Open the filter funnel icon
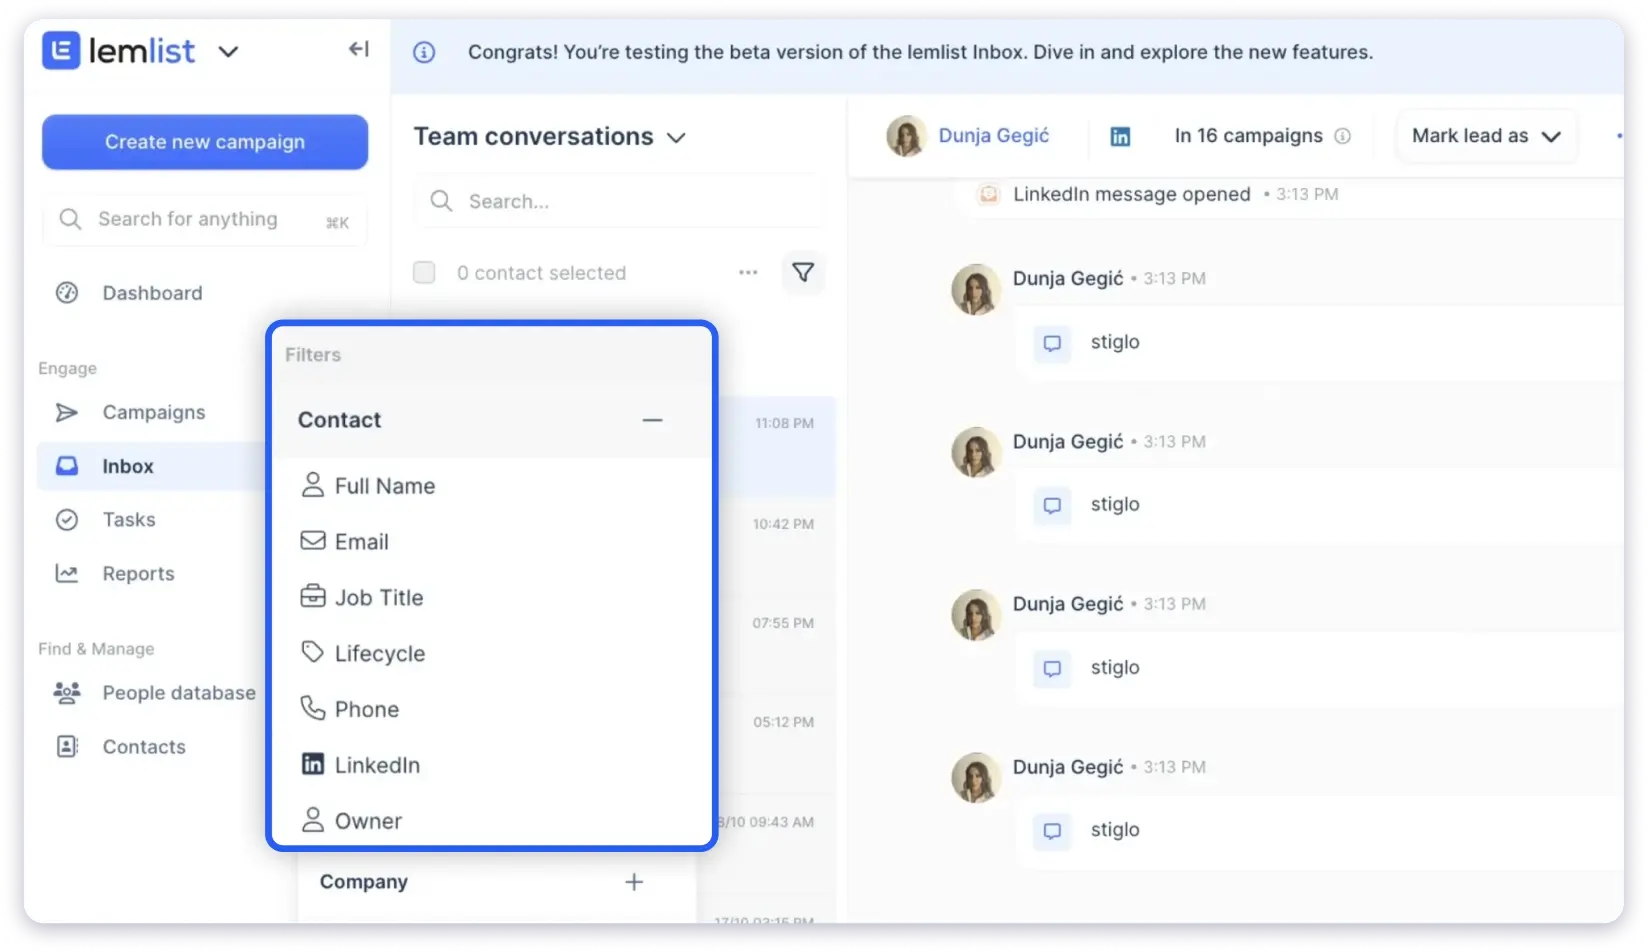 (x=803, y=272)
